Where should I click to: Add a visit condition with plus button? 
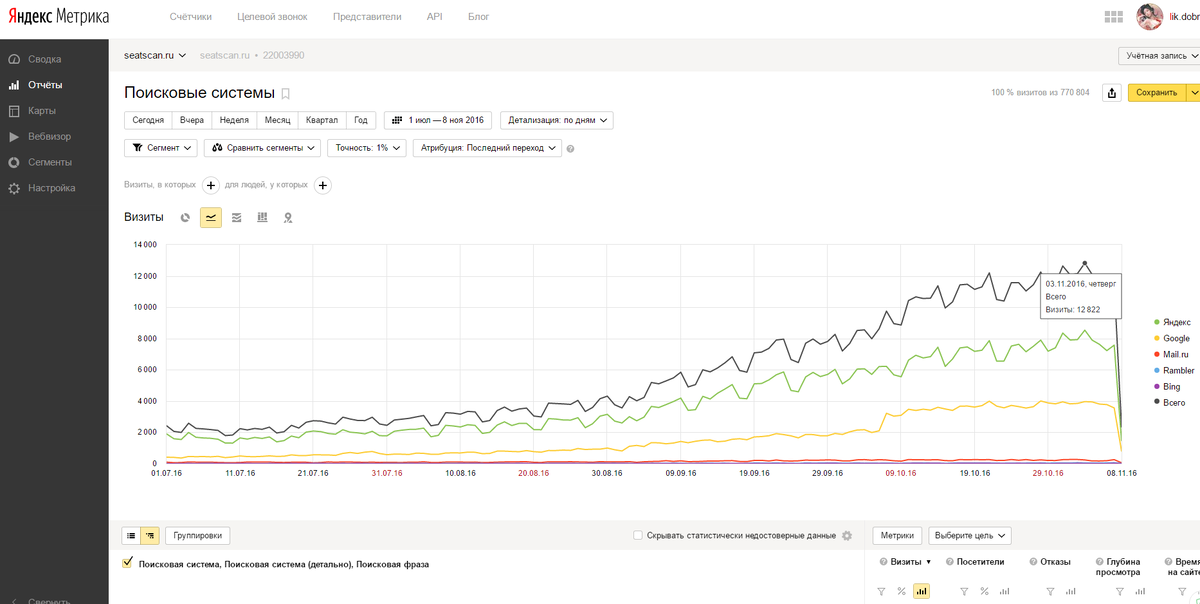click(211, 185)
